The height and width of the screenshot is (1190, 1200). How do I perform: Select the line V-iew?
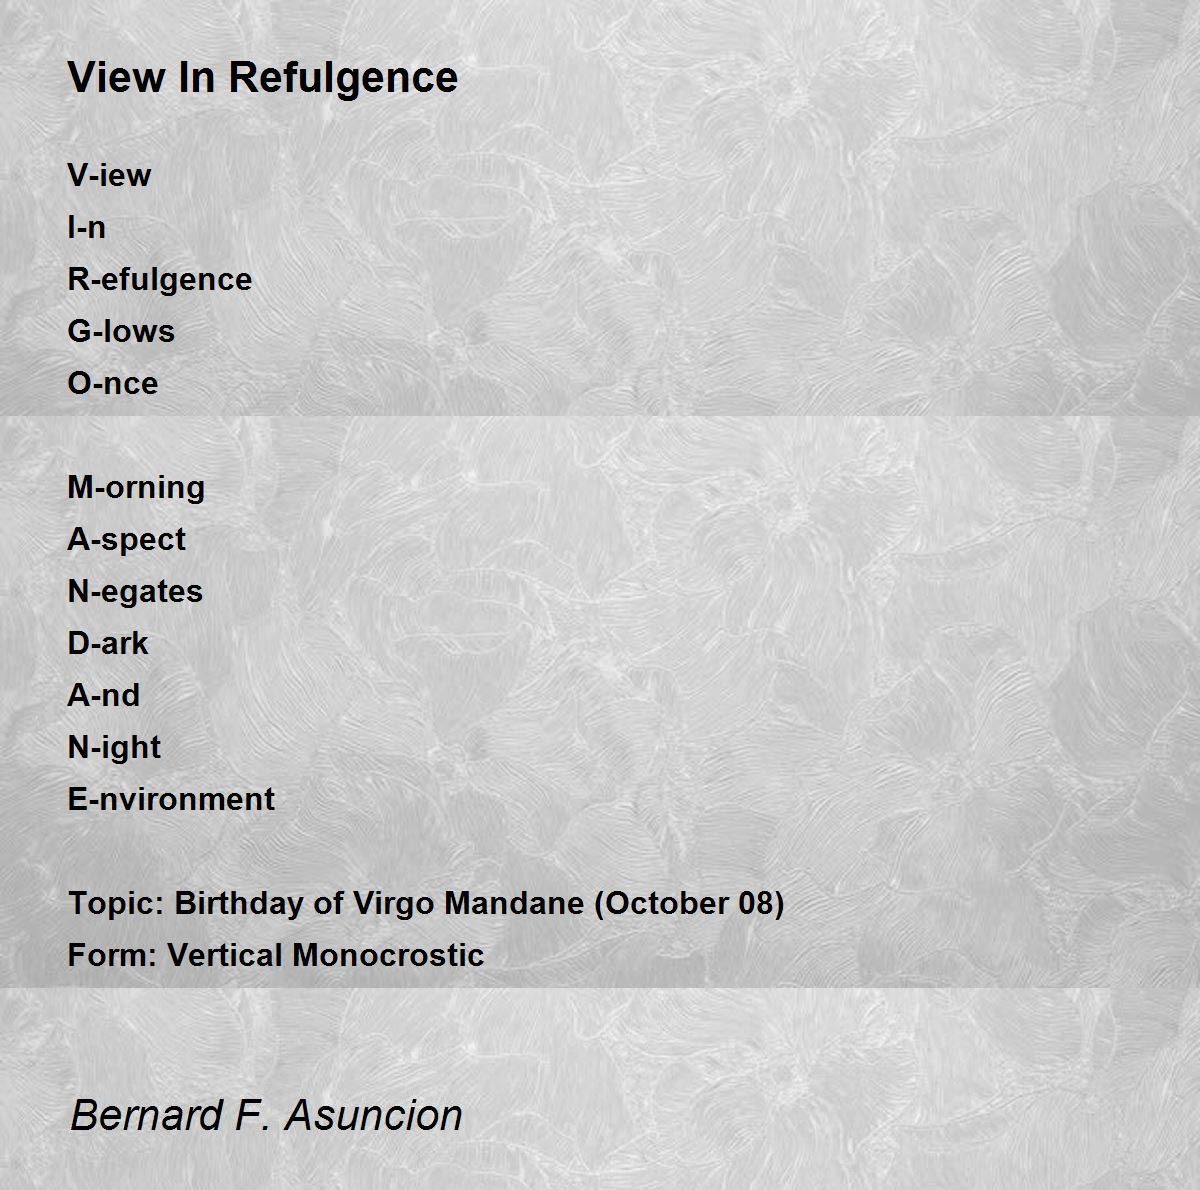tap(109, 175)
